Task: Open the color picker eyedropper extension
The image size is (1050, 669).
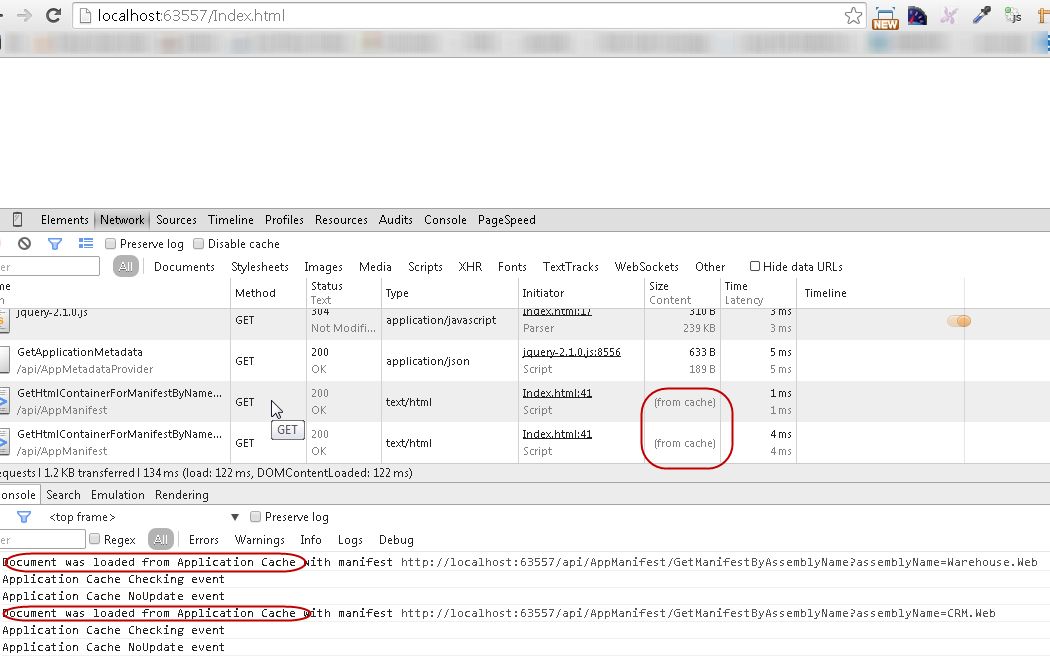Action: coord(981,15)
